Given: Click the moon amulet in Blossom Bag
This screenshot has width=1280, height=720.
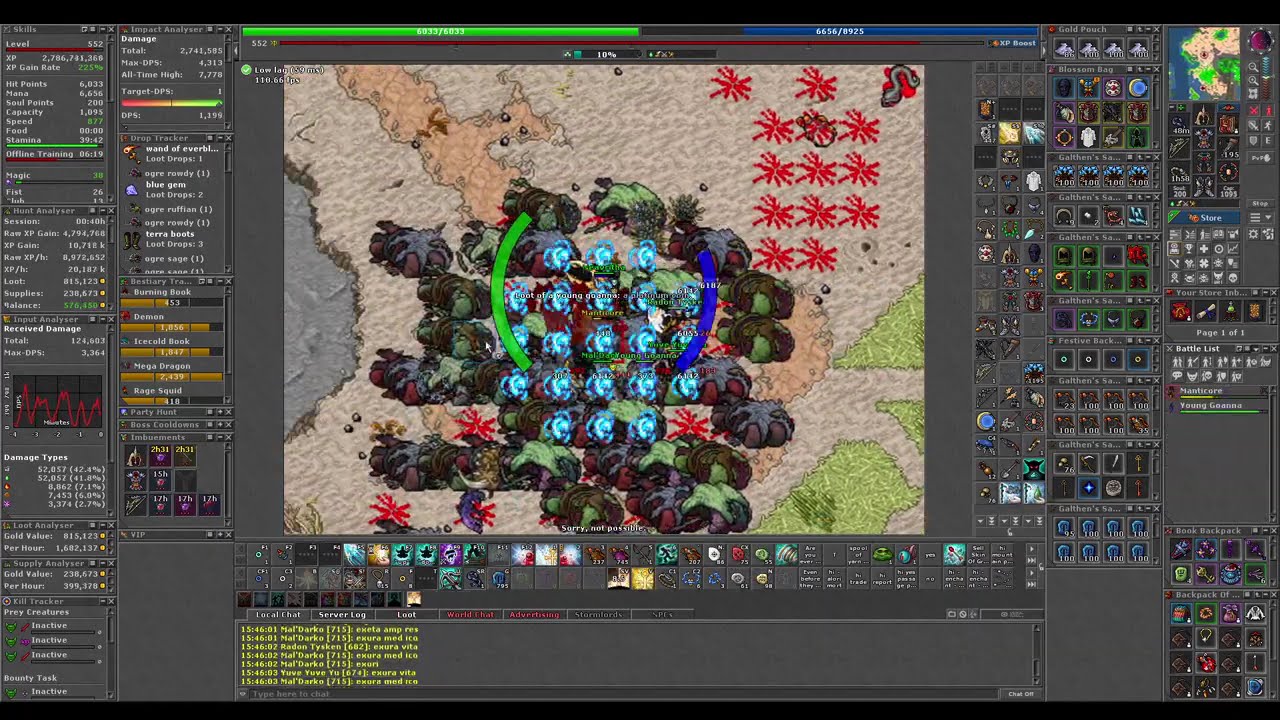Looking at the screenshot, I should click(x=1138, y=88).
